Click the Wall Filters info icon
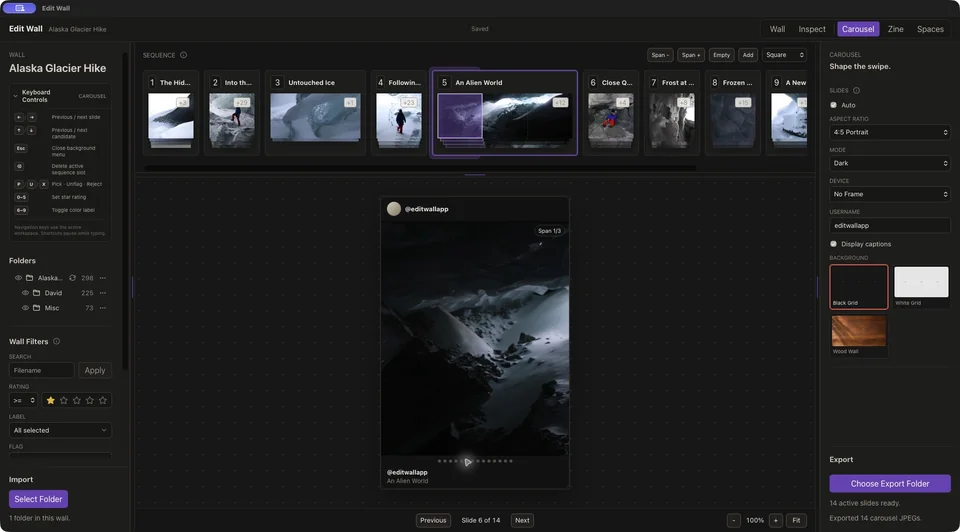This screenshot has width=960, height=532. (56, 342)
